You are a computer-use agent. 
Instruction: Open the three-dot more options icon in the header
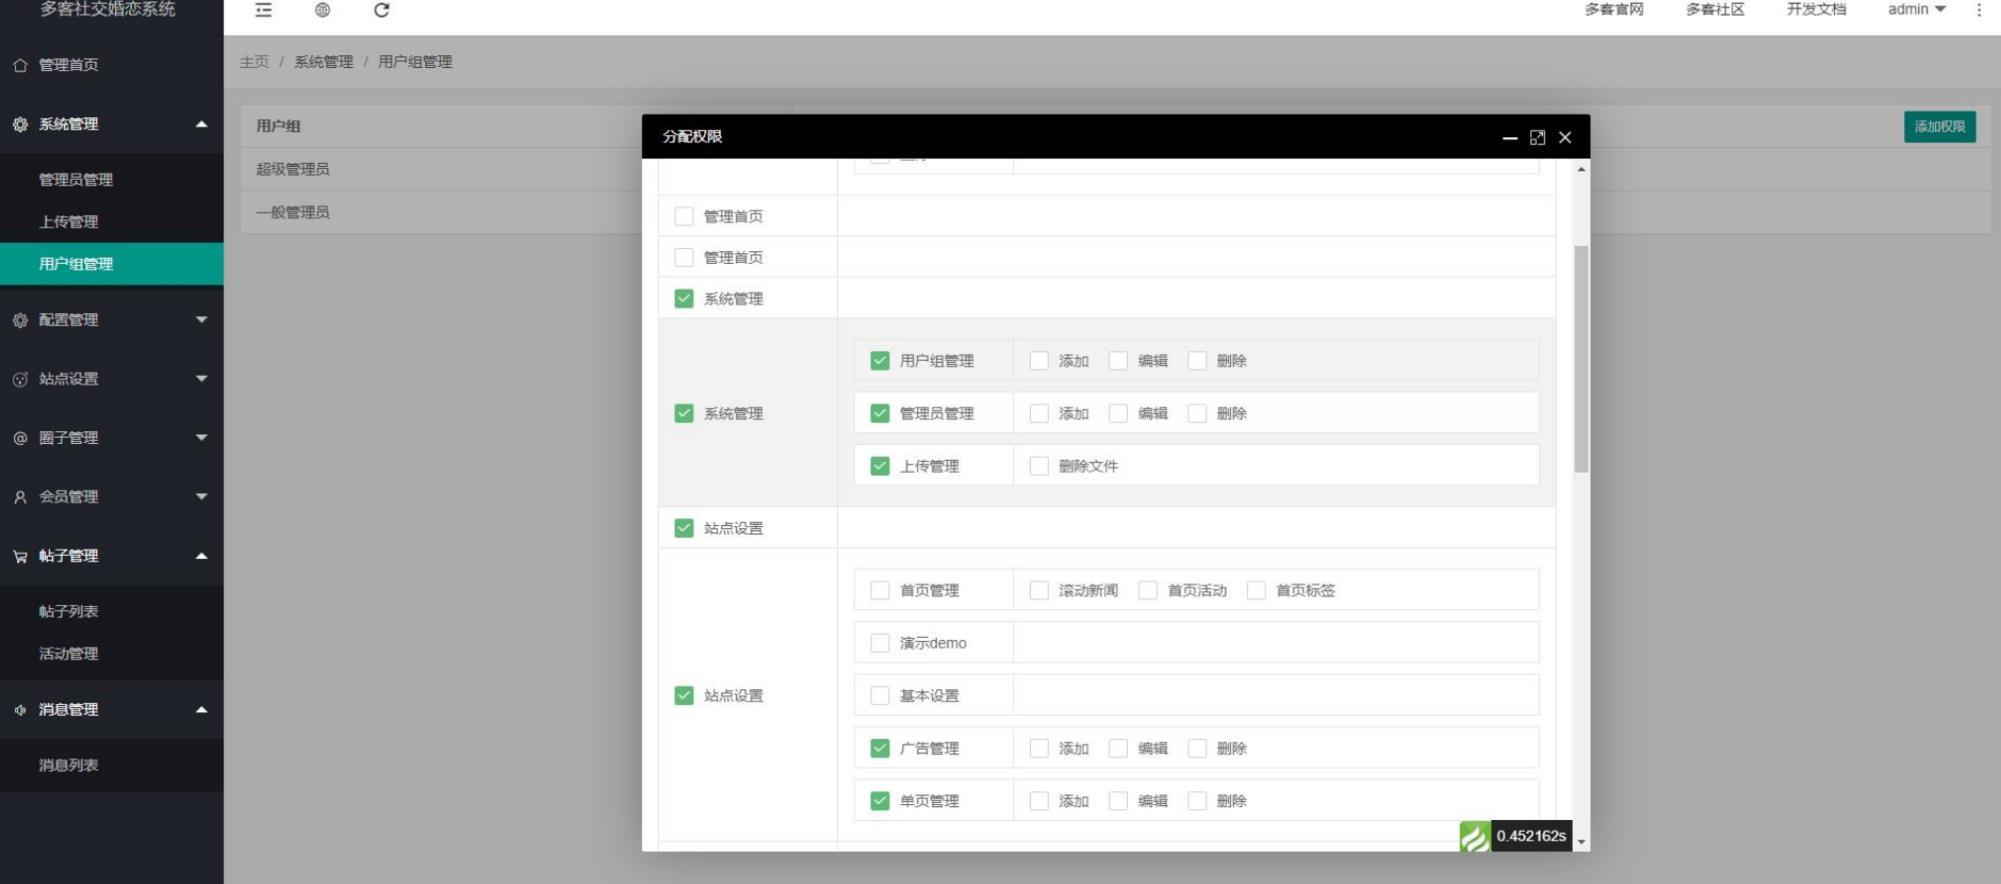point(1978,10)
